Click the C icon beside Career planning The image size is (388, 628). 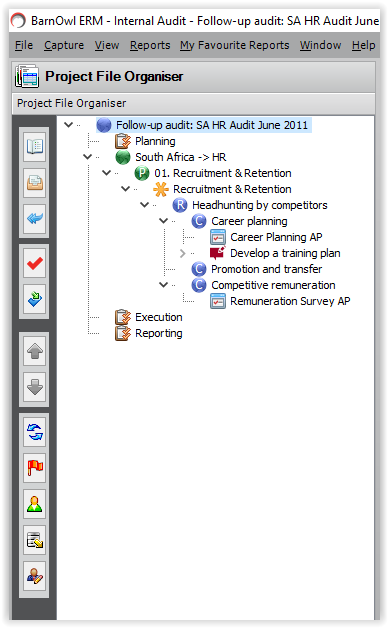pyautogui.click(x=199, y=221)
